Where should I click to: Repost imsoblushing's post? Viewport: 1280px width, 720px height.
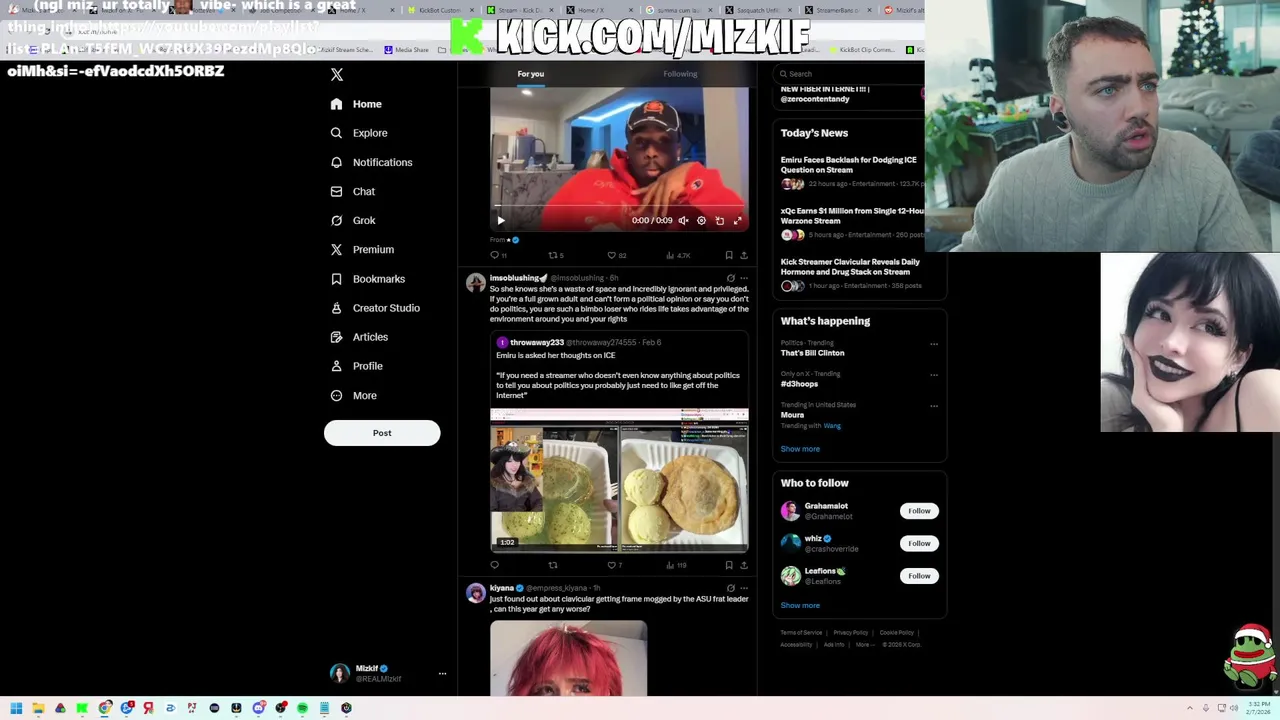coord(552,565)
